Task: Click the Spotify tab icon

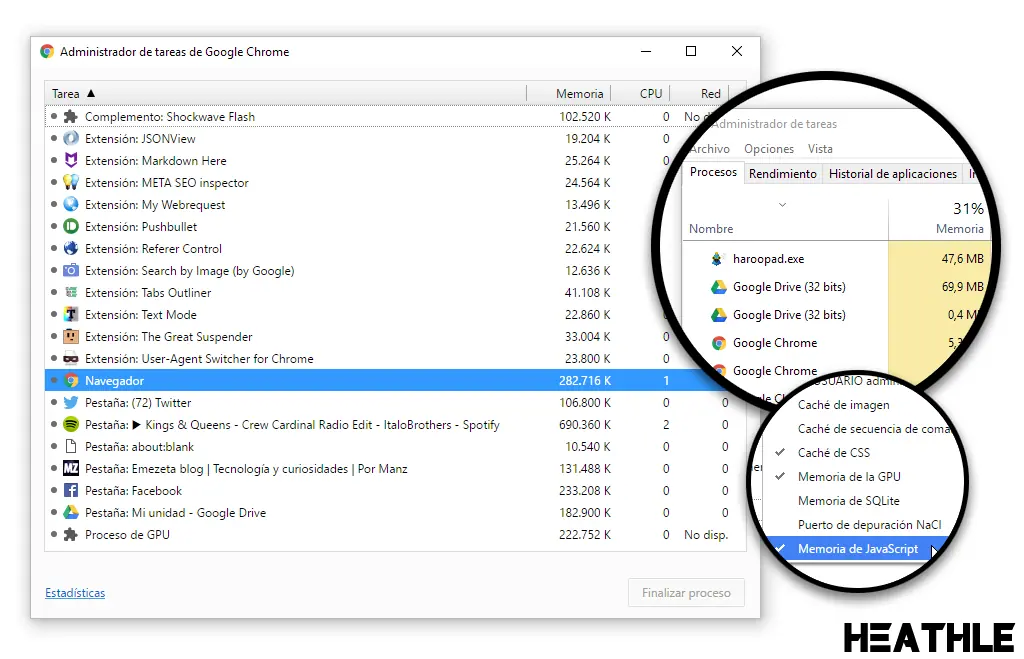Action: 71,425
